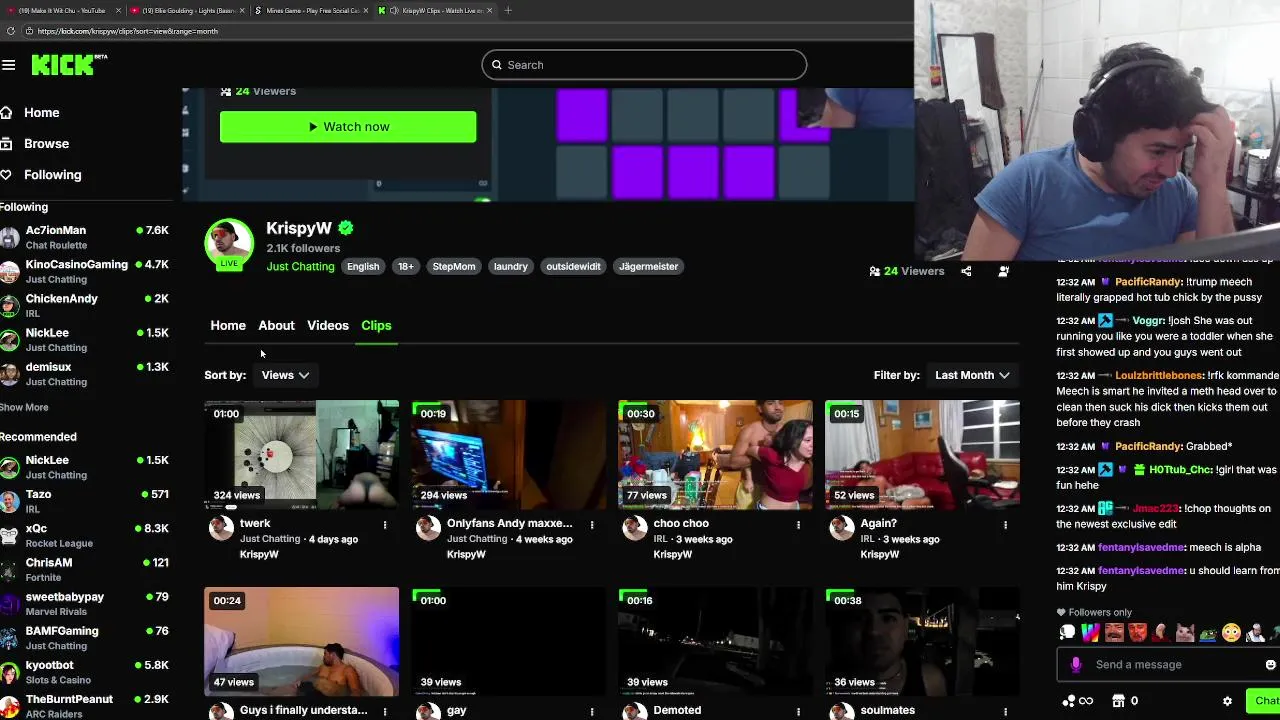Screen dimensions: 1280x720
Task: Open ChickenAndy channel in sidebar
Action: point(85,306)
